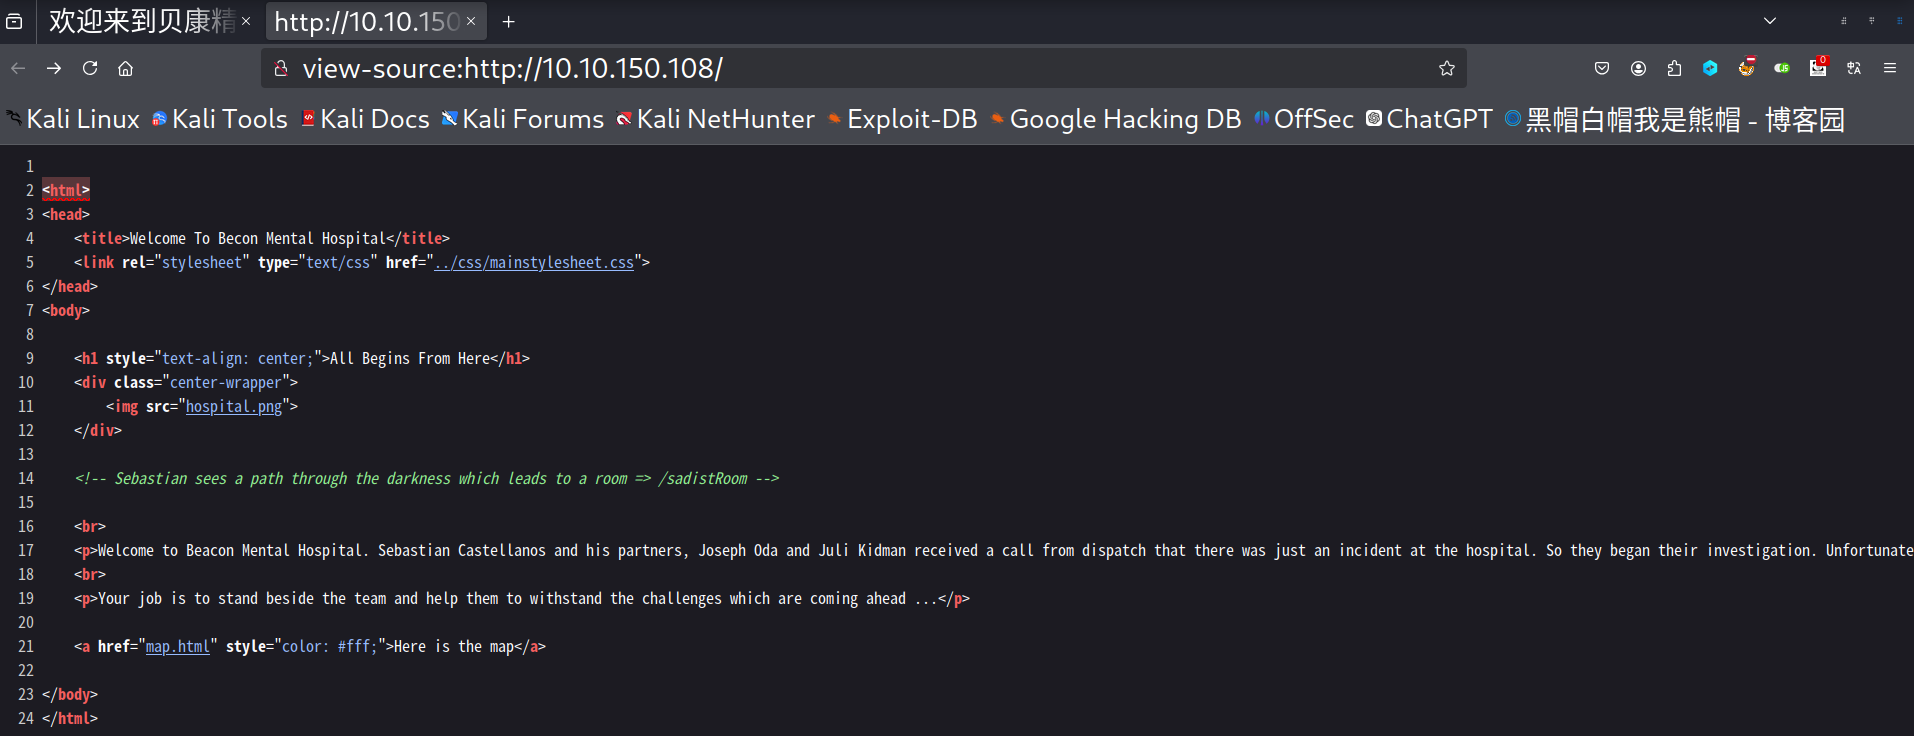Open the Kali Forums bookmark
Screen dimensions: 1914x736
[x=523, y=119]
